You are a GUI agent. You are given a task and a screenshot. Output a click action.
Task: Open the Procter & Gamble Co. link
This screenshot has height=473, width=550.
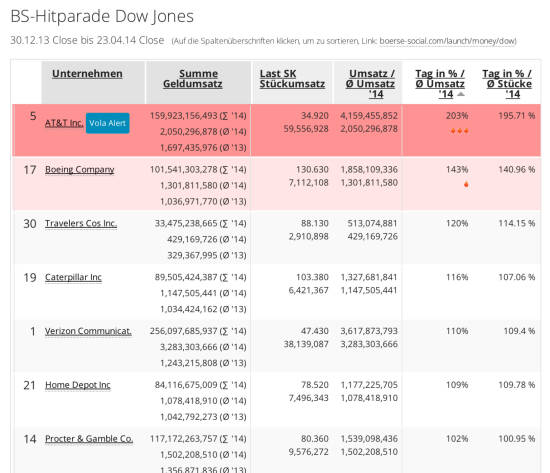pos(89,439)
